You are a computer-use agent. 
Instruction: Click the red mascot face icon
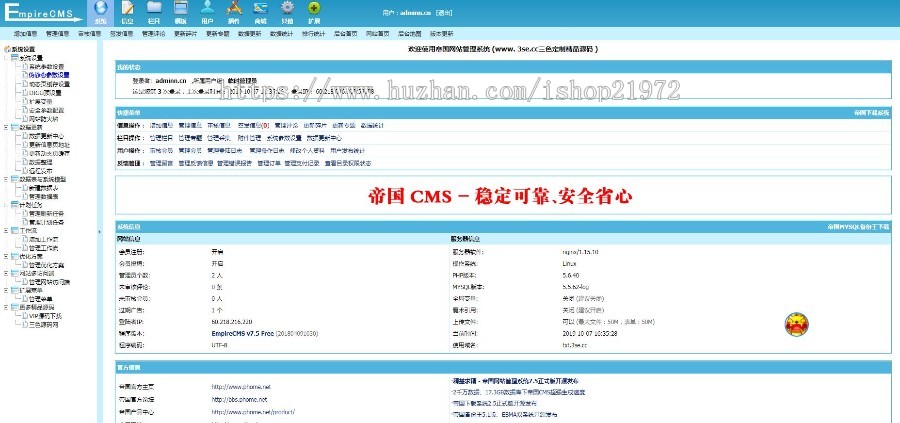pyautogui.click(x=796, y=324)
